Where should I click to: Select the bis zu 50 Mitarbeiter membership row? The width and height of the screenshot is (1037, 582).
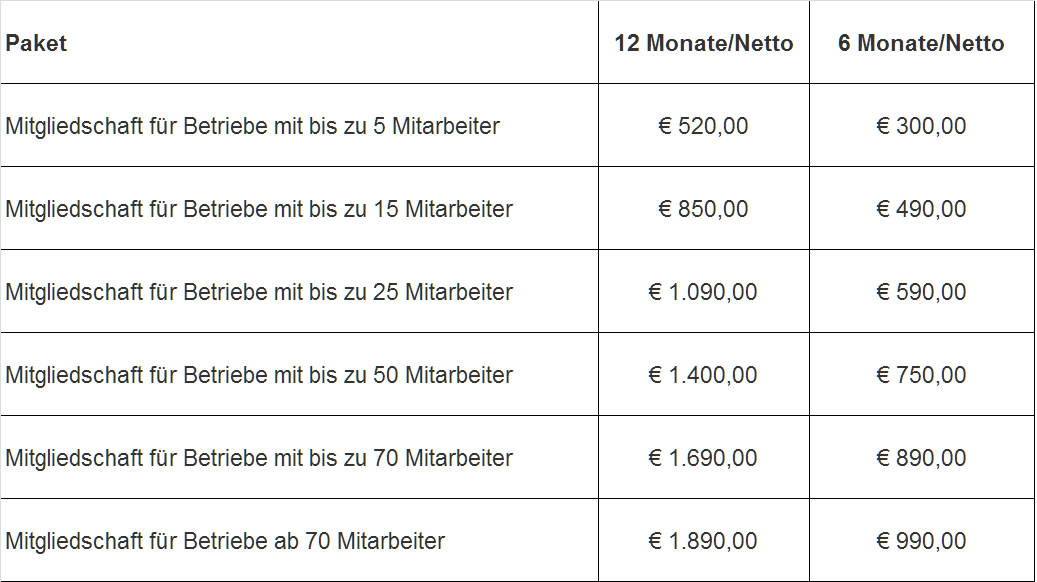[x=517, y=374]
